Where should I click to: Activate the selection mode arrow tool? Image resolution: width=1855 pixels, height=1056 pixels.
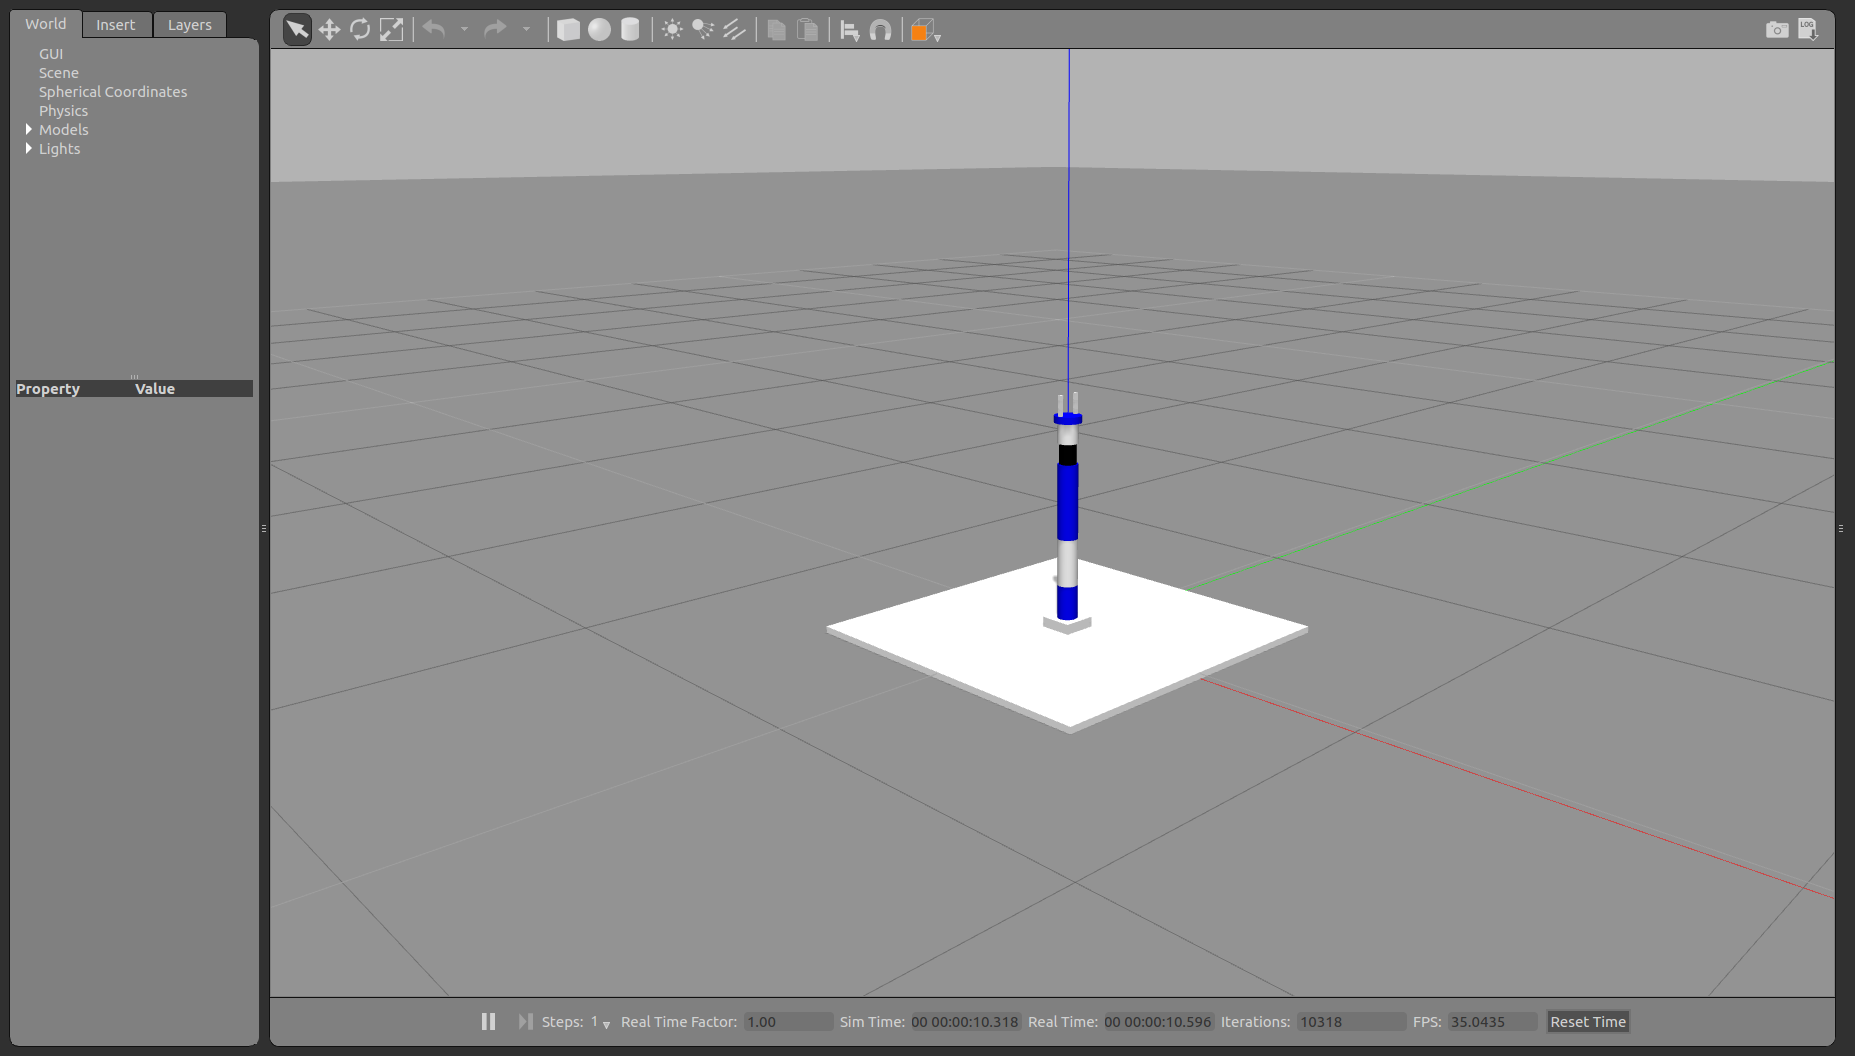pos(297,30)
